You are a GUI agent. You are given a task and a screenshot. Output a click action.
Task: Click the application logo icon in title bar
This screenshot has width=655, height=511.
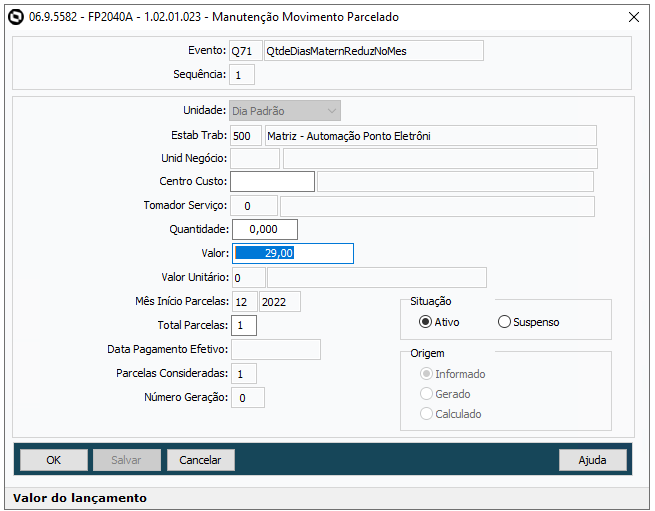click(16, 17)
